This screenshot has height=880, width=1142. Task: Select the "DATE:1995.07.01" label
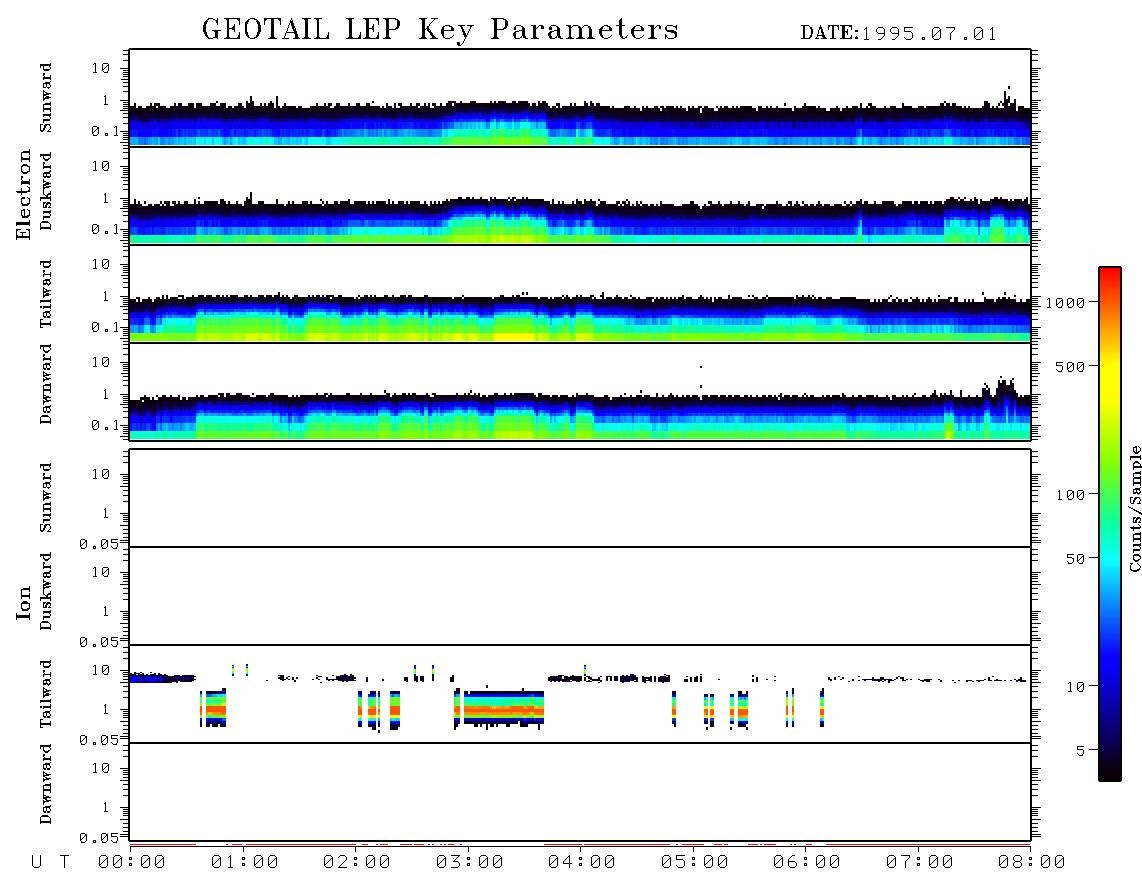pos(899,34)
